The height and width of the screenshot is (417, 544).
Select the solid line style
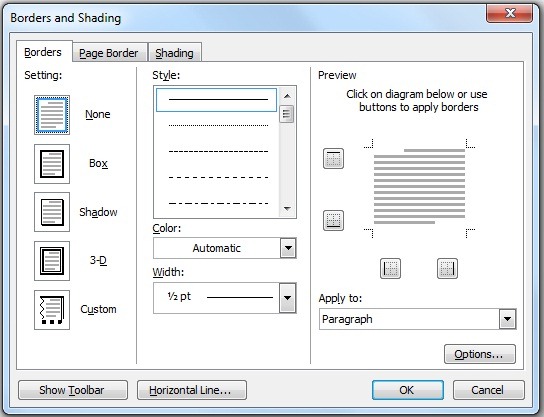(x=216, y=100)
